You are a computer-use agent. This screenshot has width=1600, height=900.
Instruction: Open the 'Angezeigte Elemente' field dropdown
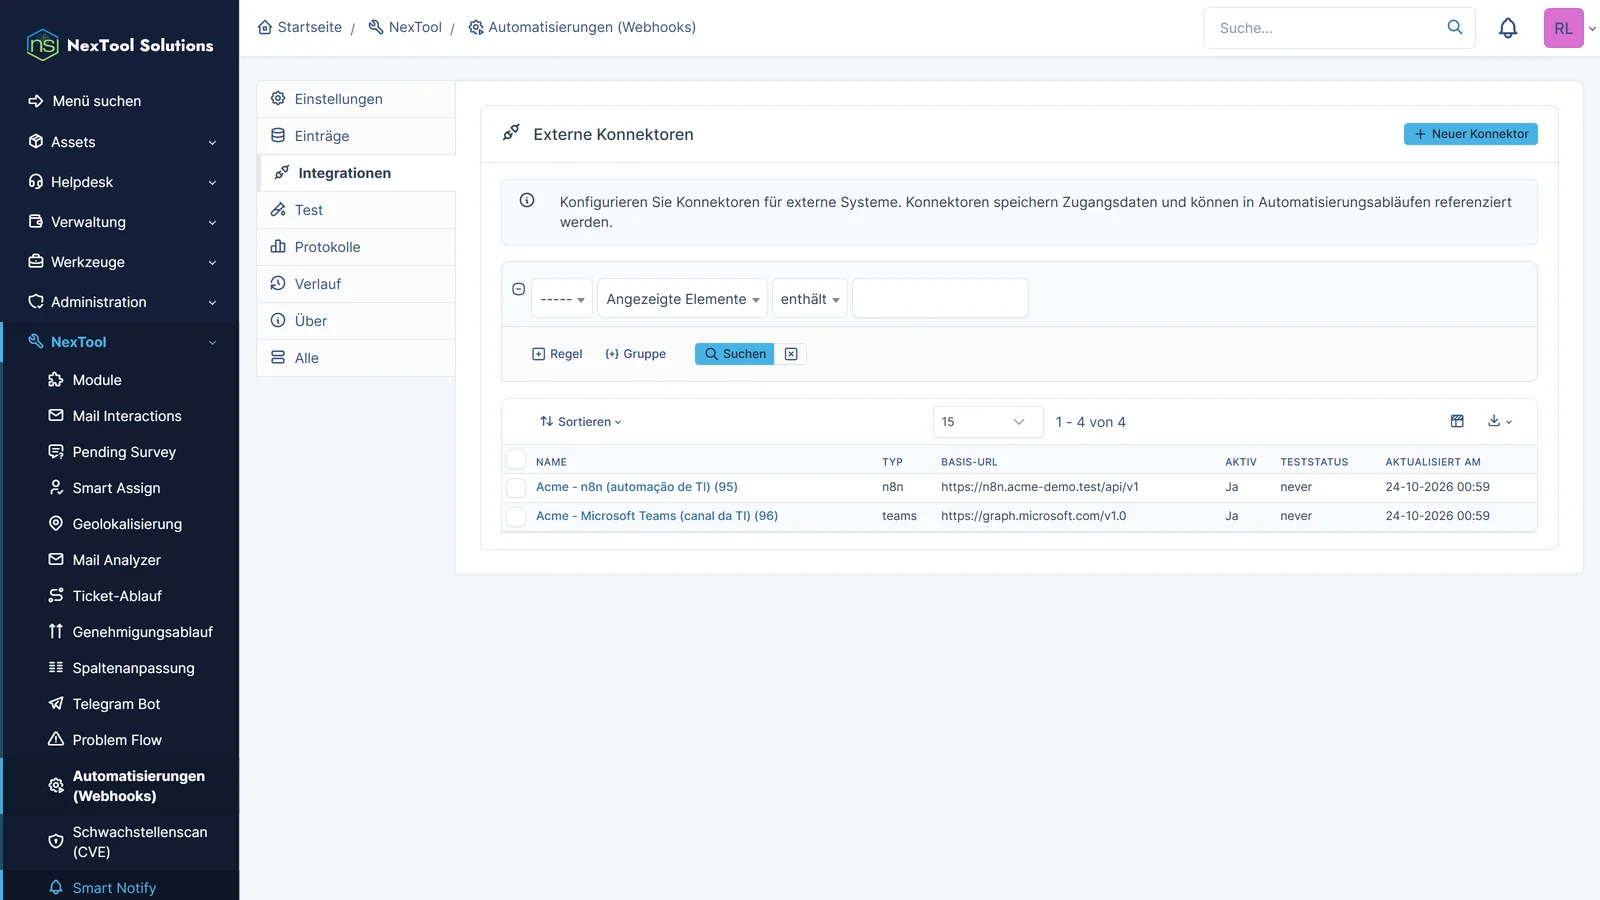click(x=682, y=299)
